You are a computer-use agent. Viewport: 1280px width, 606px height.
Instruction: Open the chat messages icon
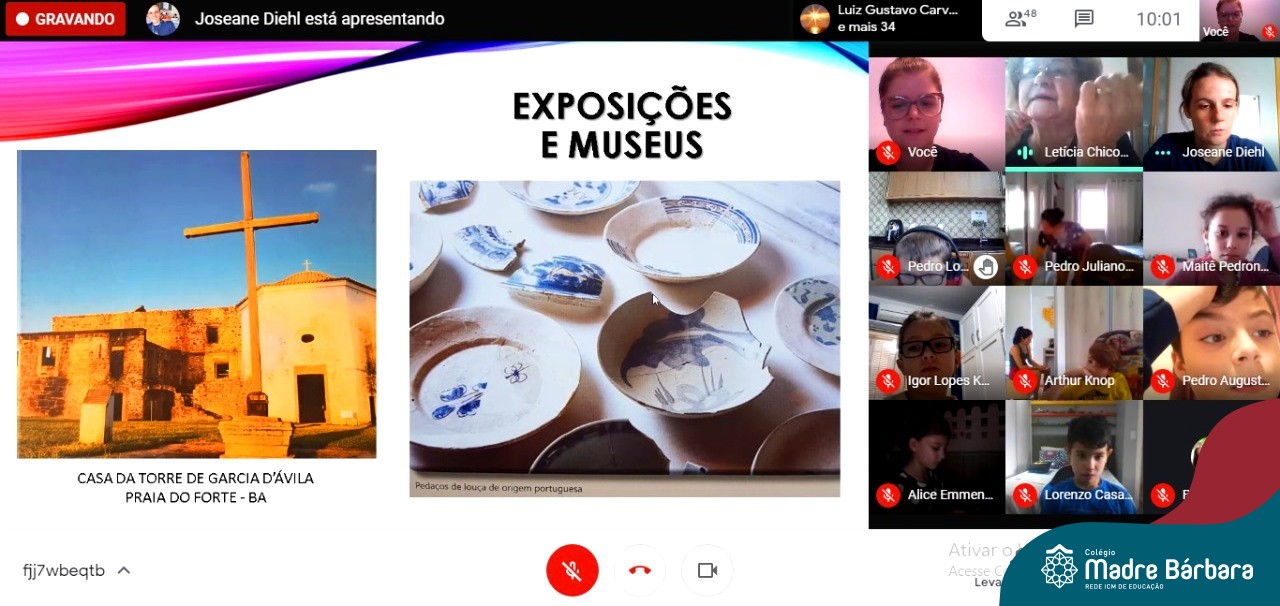pos(1084,19)
